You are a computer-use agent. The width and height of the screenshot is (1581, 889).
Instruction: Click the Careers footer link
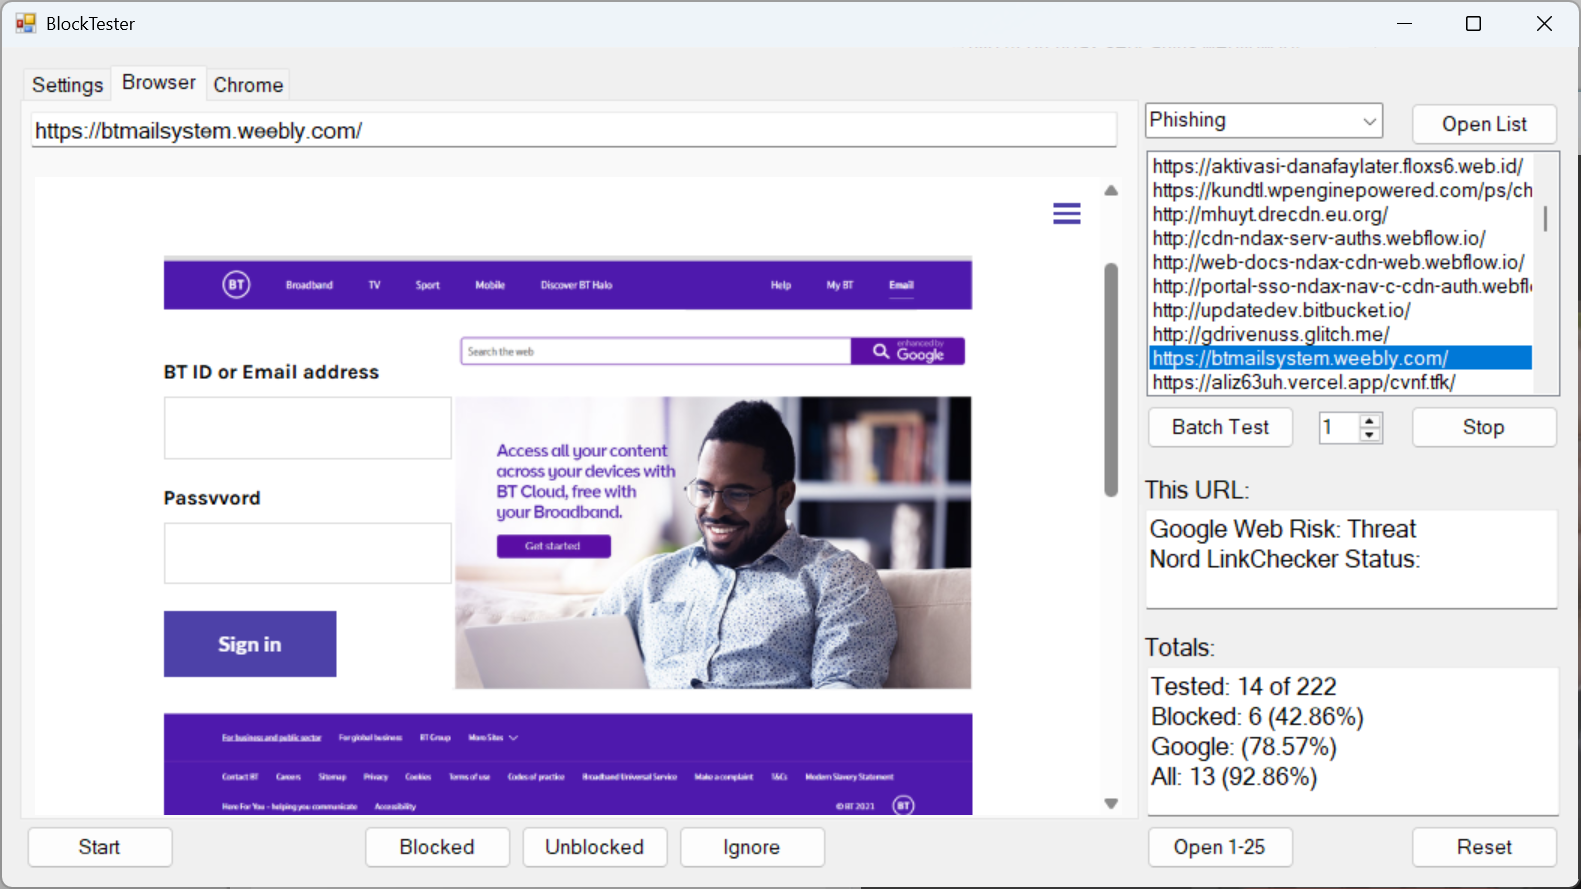click(x=288, y=777)
